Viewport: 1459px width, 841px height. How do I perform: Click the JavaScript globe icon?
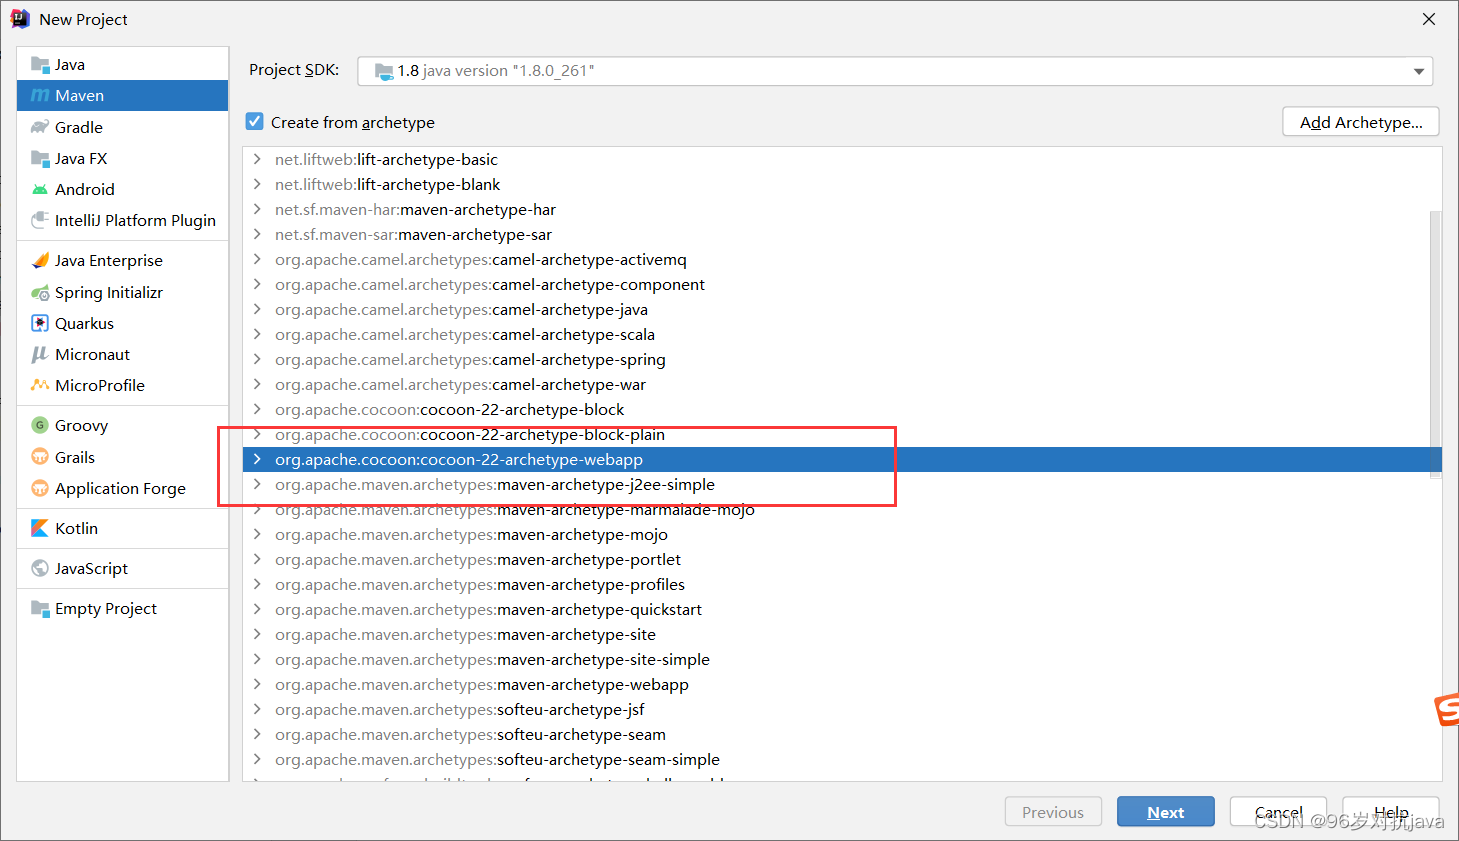[40, 568]
